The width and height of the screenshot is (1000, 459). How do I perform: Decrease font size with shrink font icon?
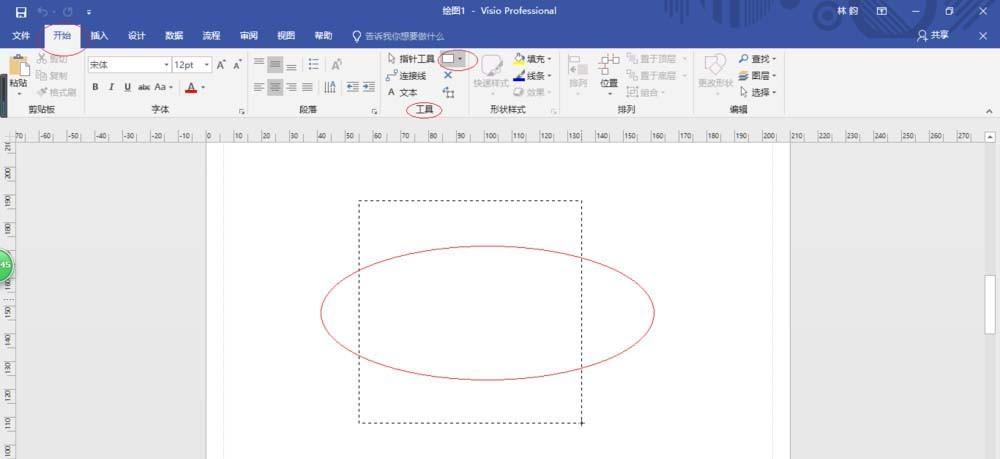pyautogui.click(x=237, y=64)
